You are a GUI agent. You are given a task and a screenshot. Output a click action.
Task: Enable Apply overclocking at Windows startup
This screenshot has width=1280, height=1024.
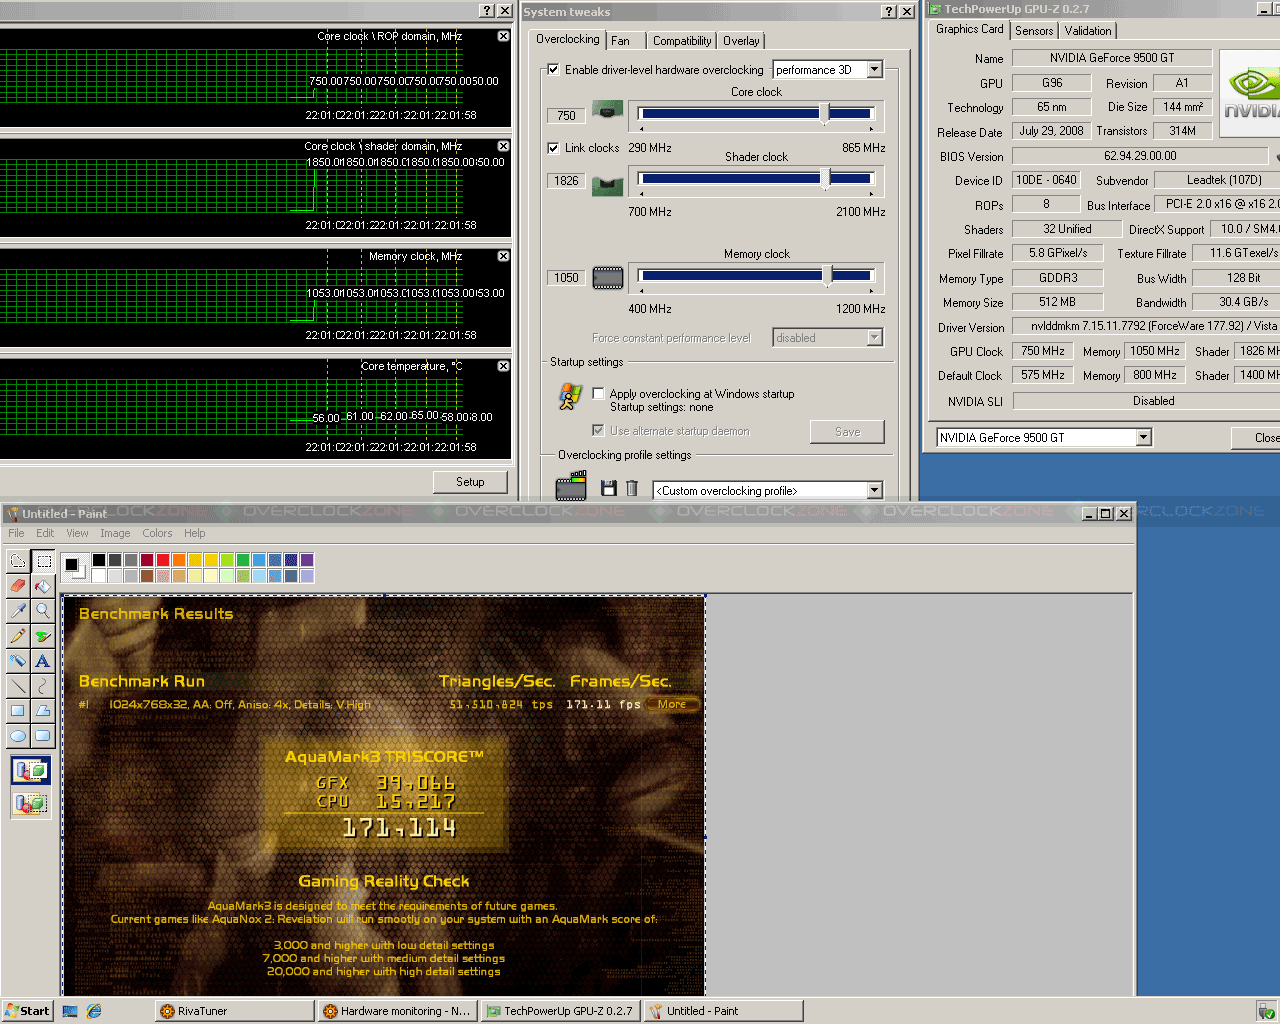click(598, 394)
